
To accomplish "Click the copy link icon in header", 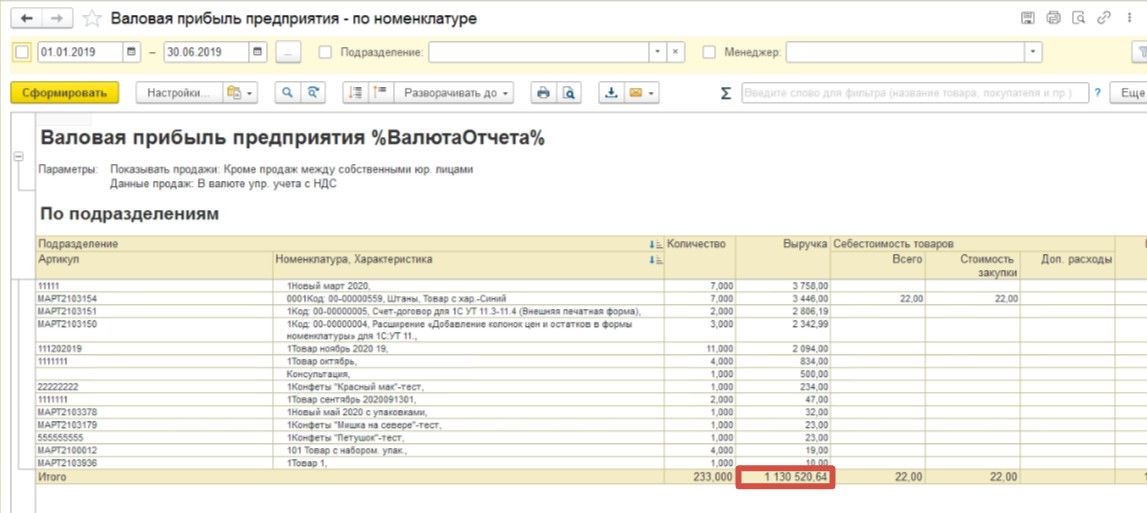I will coord(1104,18).
